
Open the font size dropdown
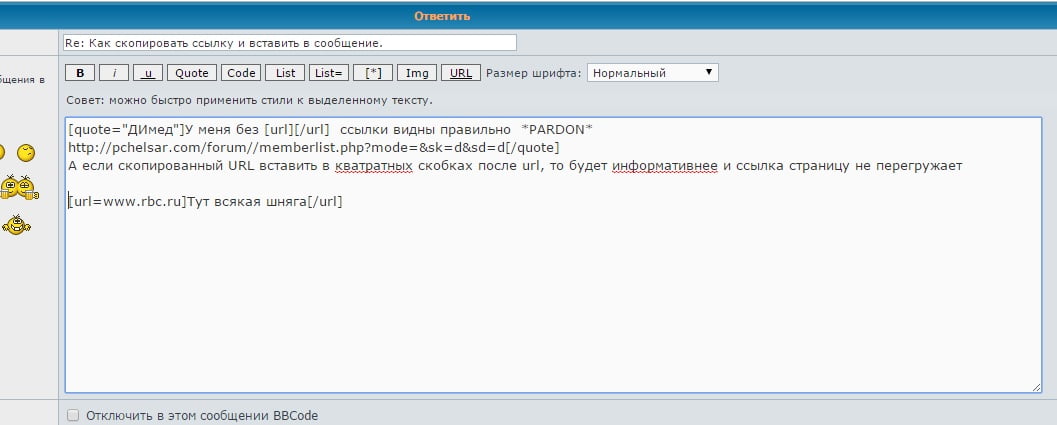pos(652,73)
